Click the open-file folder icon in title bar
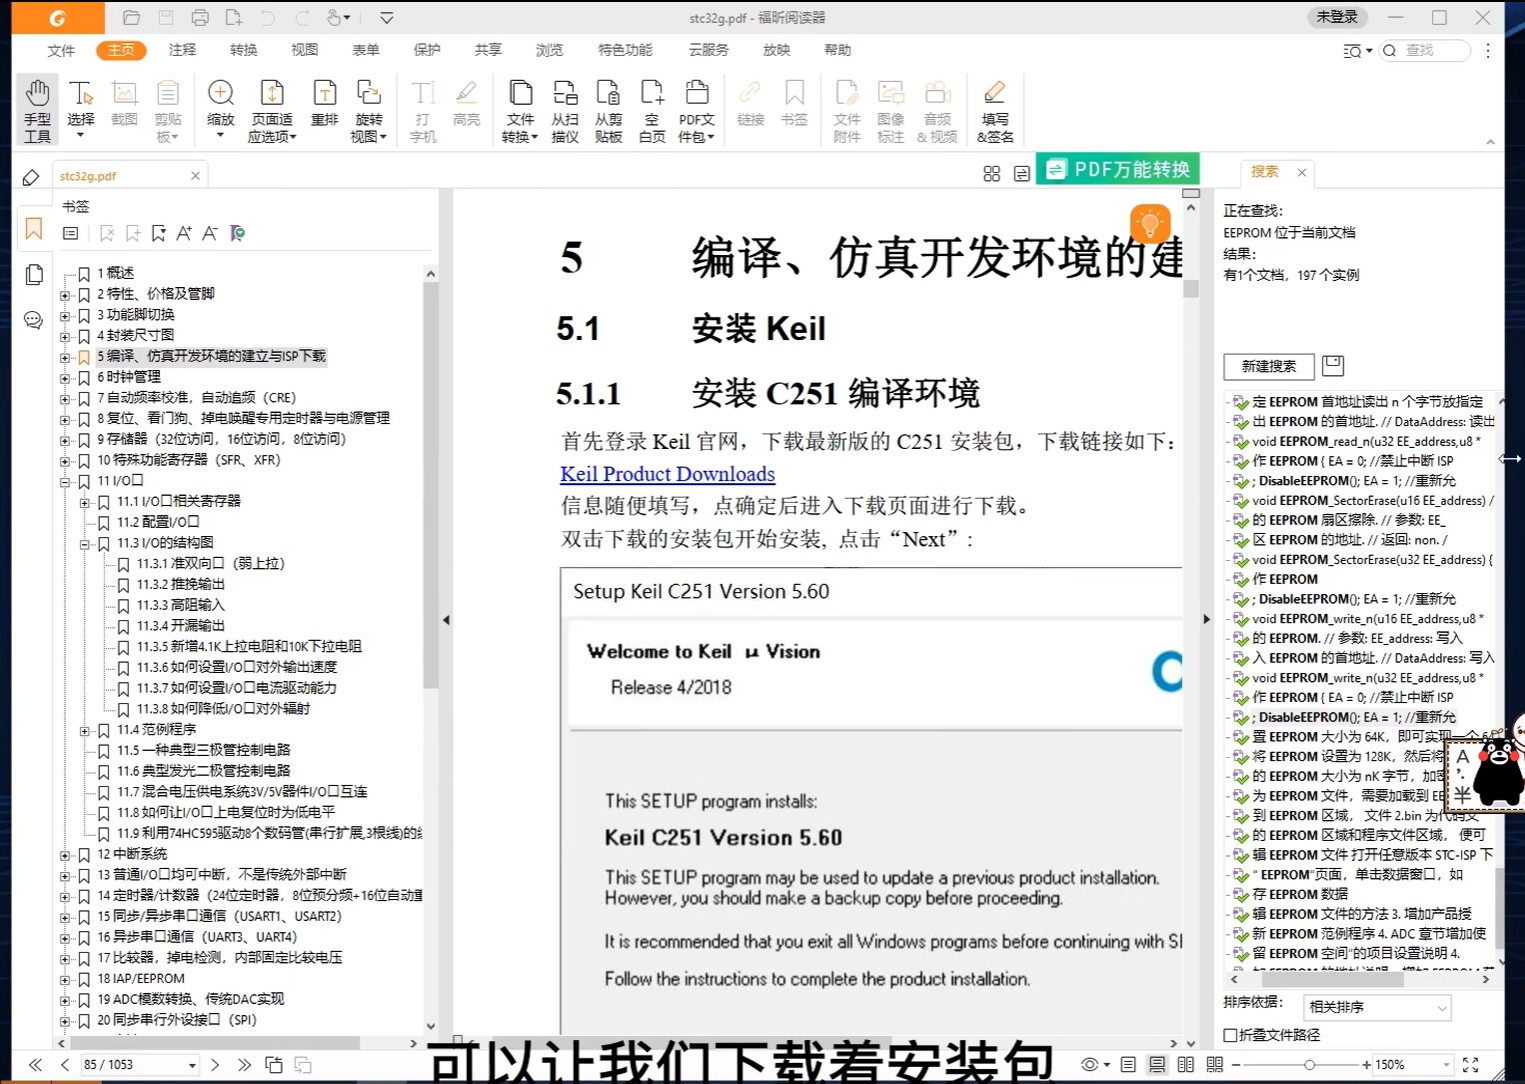 click(131, 18)
